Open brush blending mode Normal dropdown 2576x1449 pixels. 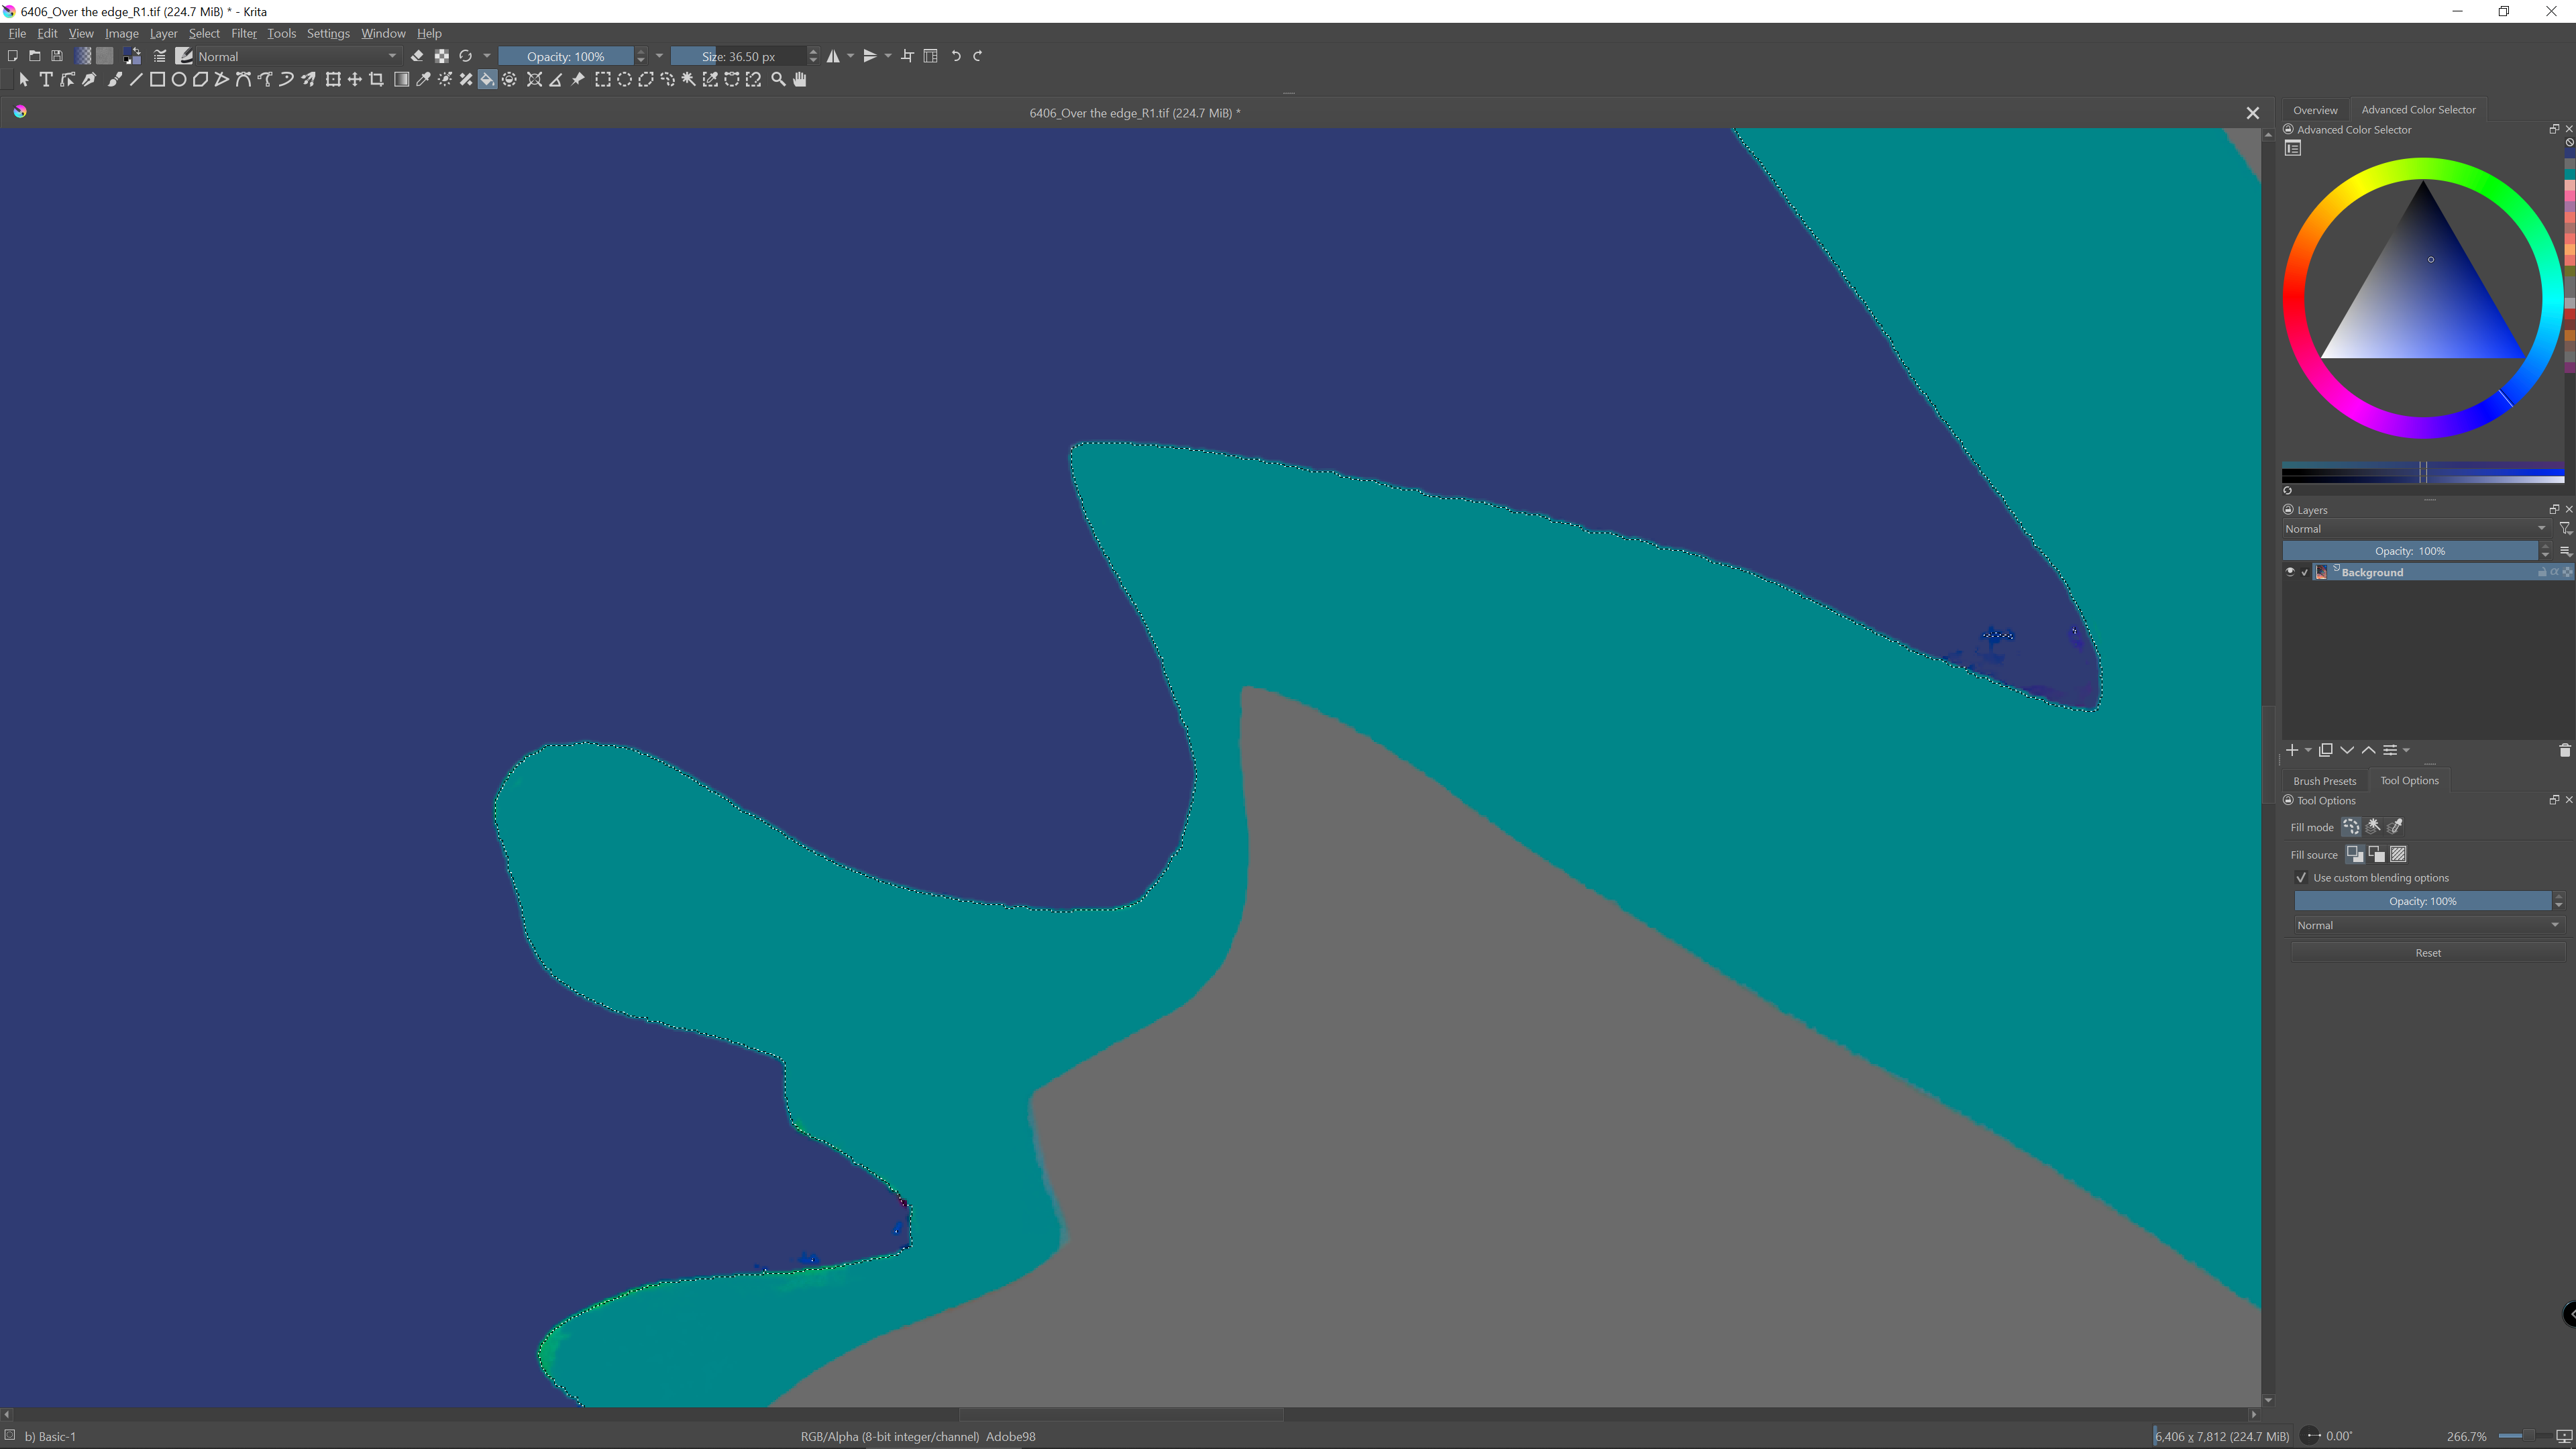(x=297, y=56)
